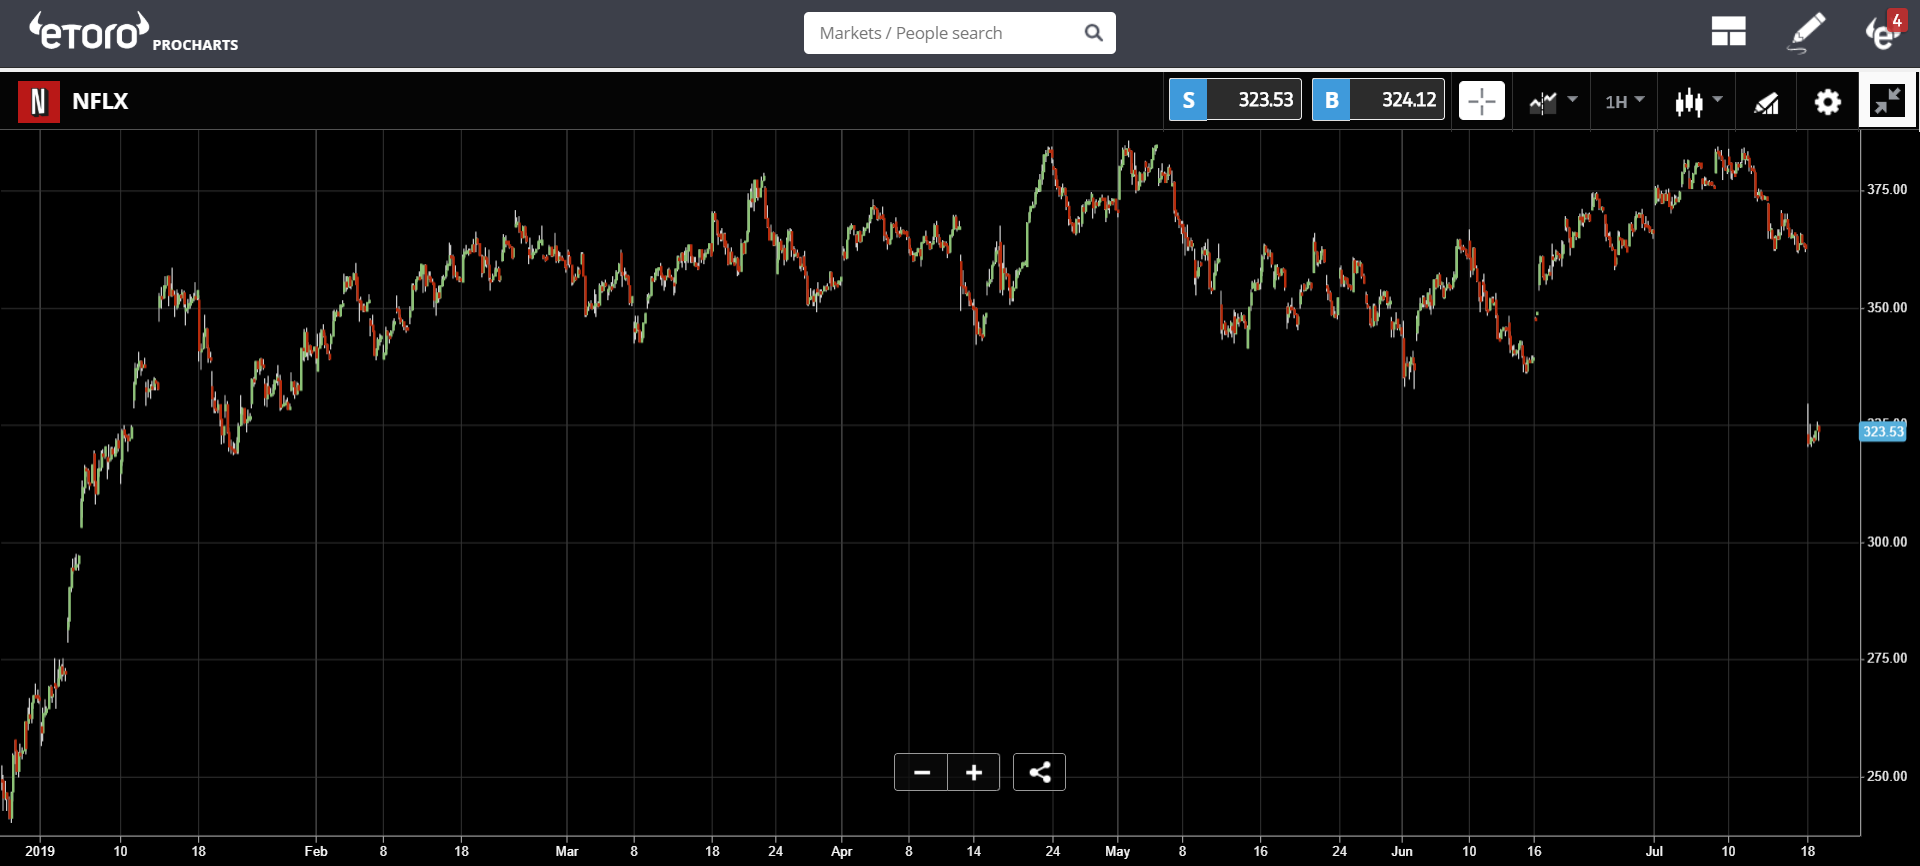Toggle fullscreen collapse chart view

click(1887, 101)
